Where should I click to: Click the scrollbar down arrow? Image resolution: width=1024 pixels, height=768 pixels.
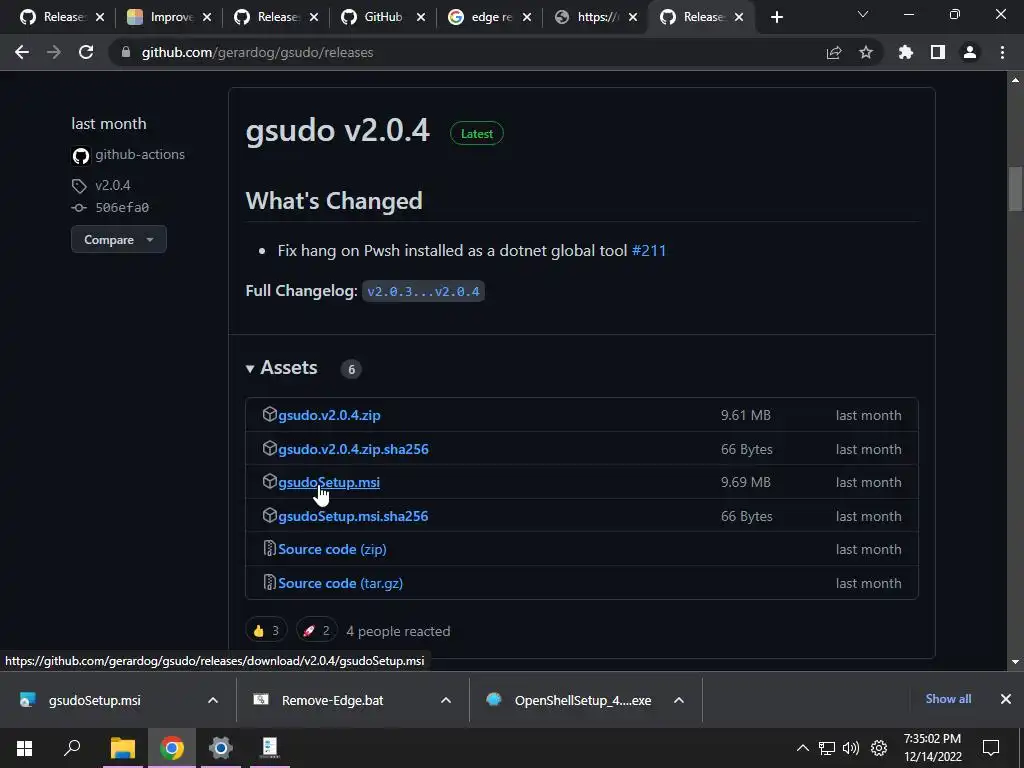[x=1016, y=662]
